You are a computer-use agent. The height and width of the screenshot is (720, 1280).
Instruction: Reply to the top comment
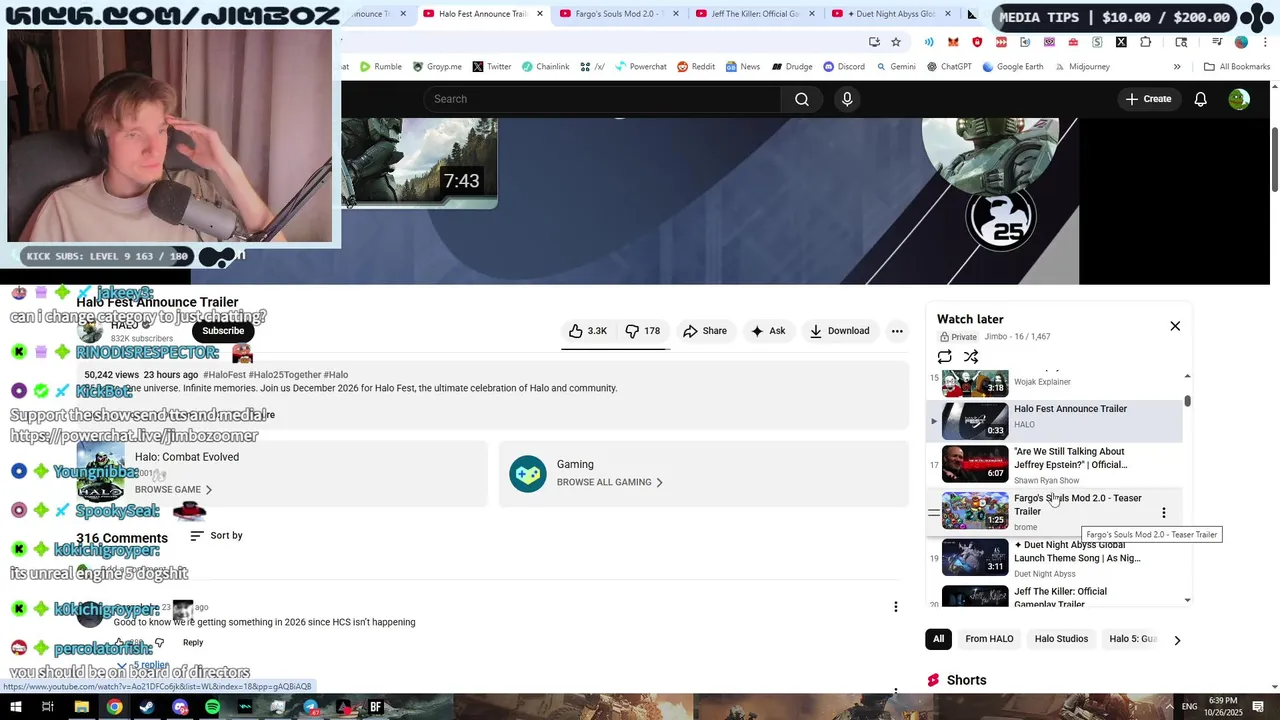click(x=193, y=643)
